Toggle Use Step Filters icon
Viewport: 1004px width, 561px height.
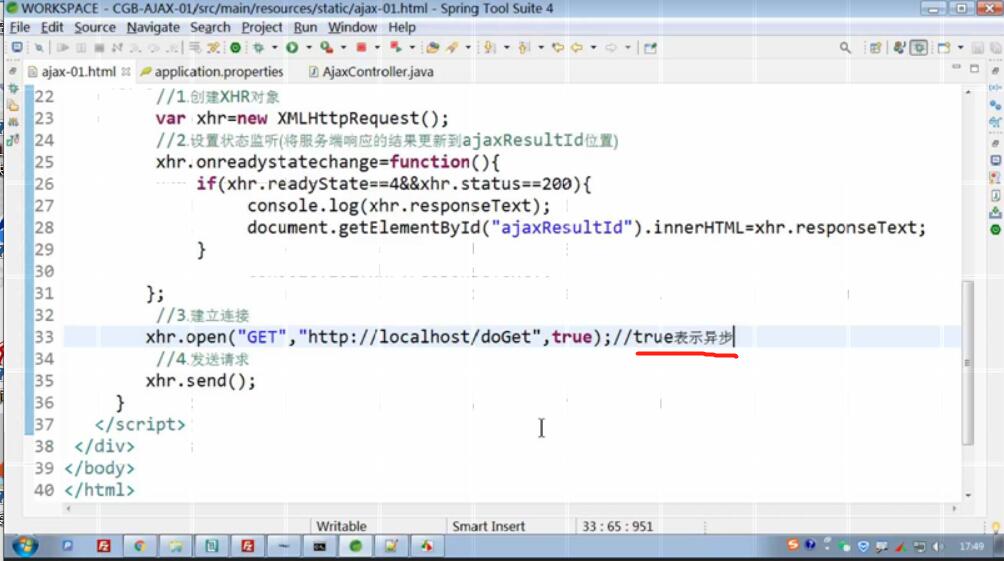click(213, 47)
